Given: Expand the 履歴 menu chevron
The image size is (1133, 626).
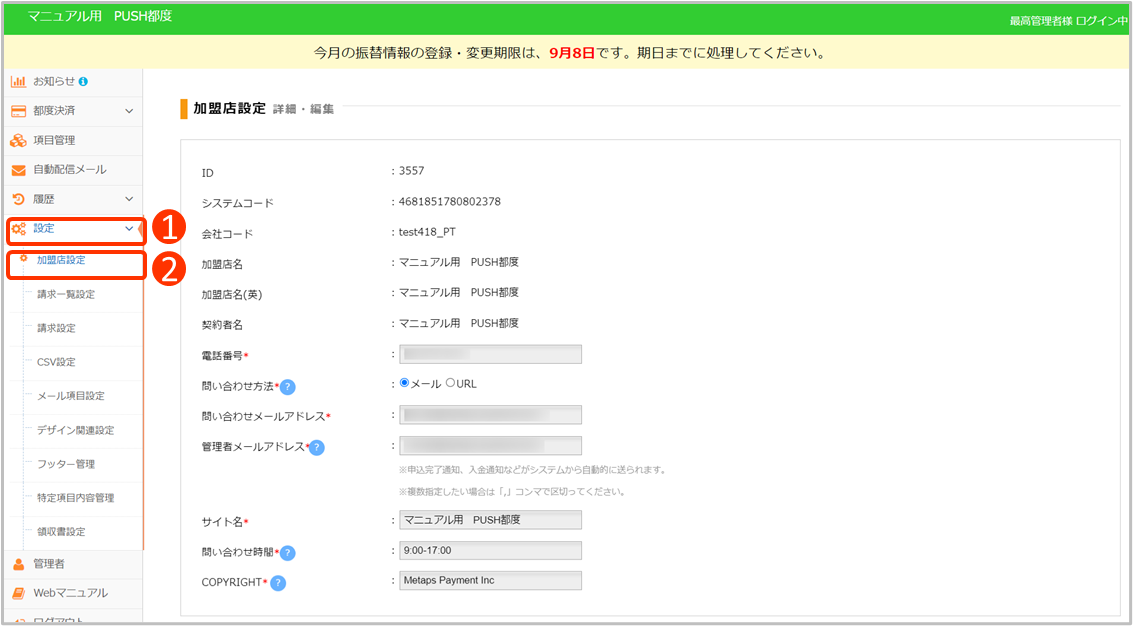Looking at the screenshot, I should coord(128,200).
